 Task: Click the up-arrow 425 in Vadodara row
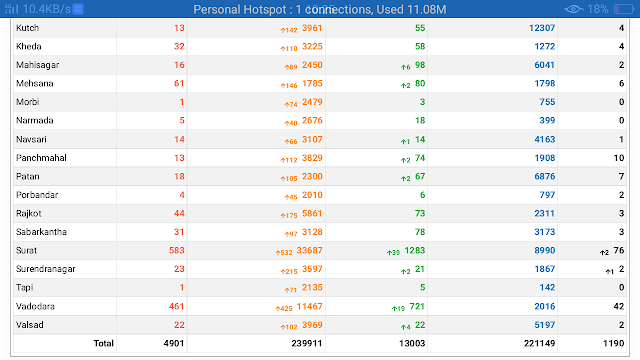[284, 308]
